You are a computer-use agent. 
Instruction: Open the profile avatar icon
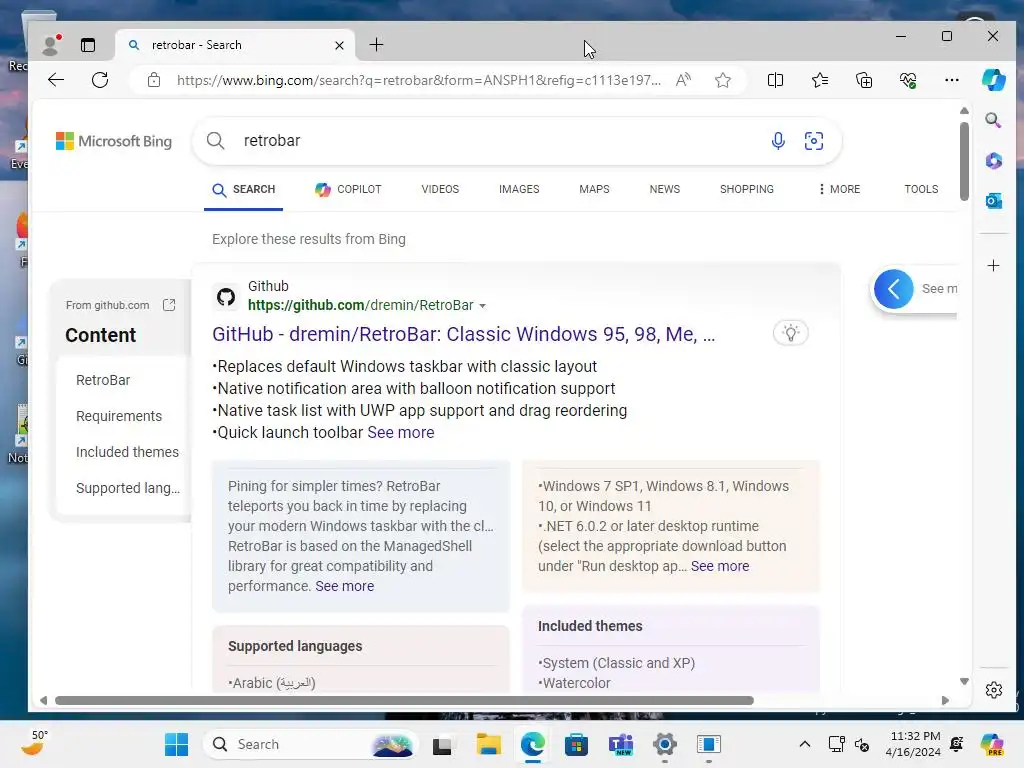point(50,44)
